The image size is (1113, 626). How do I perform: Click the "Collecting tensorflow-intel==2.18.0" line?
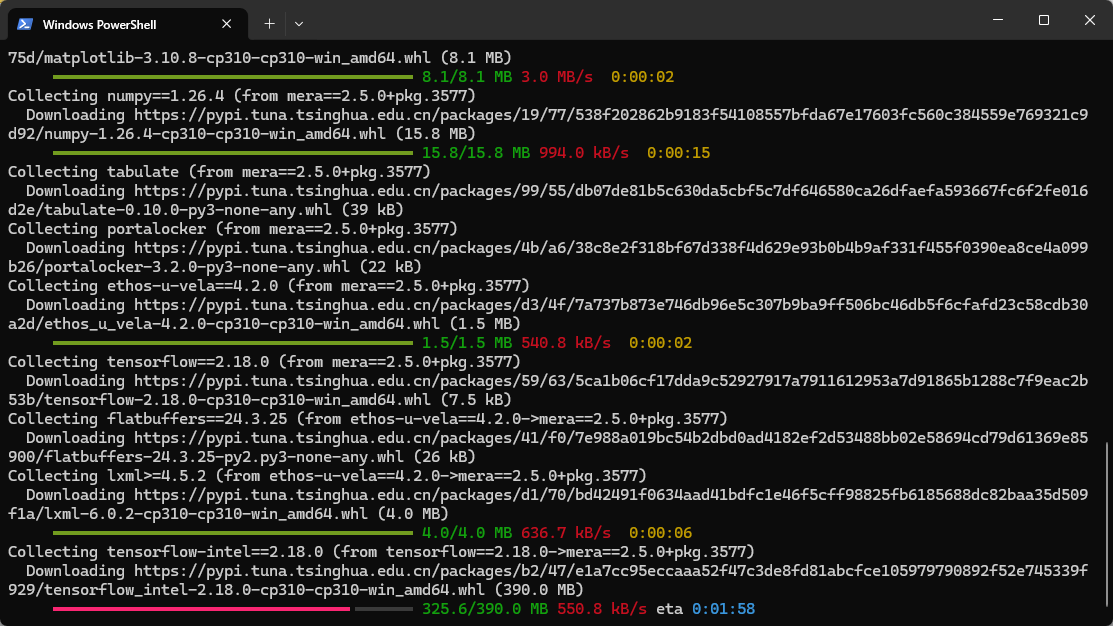[381, 551]
